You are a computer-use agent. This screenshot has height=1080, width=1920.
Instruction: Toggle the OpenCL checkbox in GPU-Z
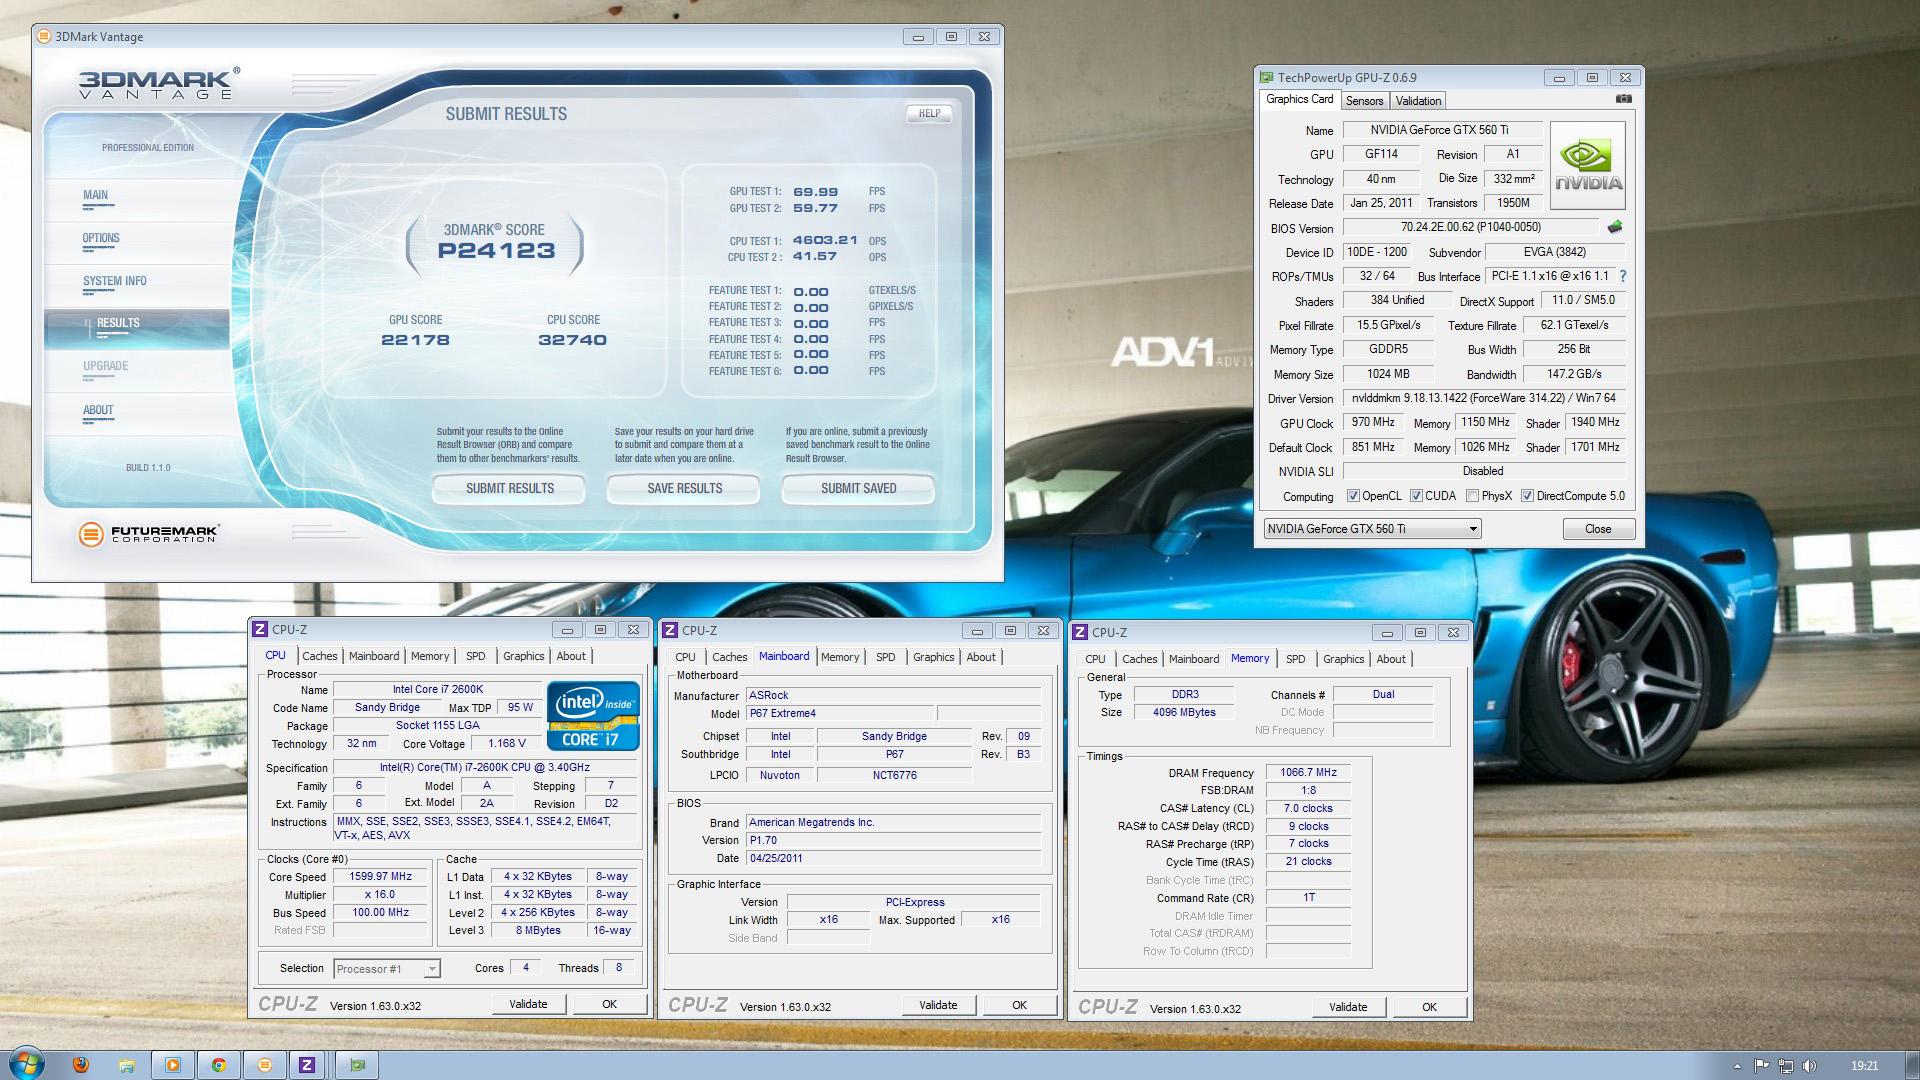point(1353,496)
